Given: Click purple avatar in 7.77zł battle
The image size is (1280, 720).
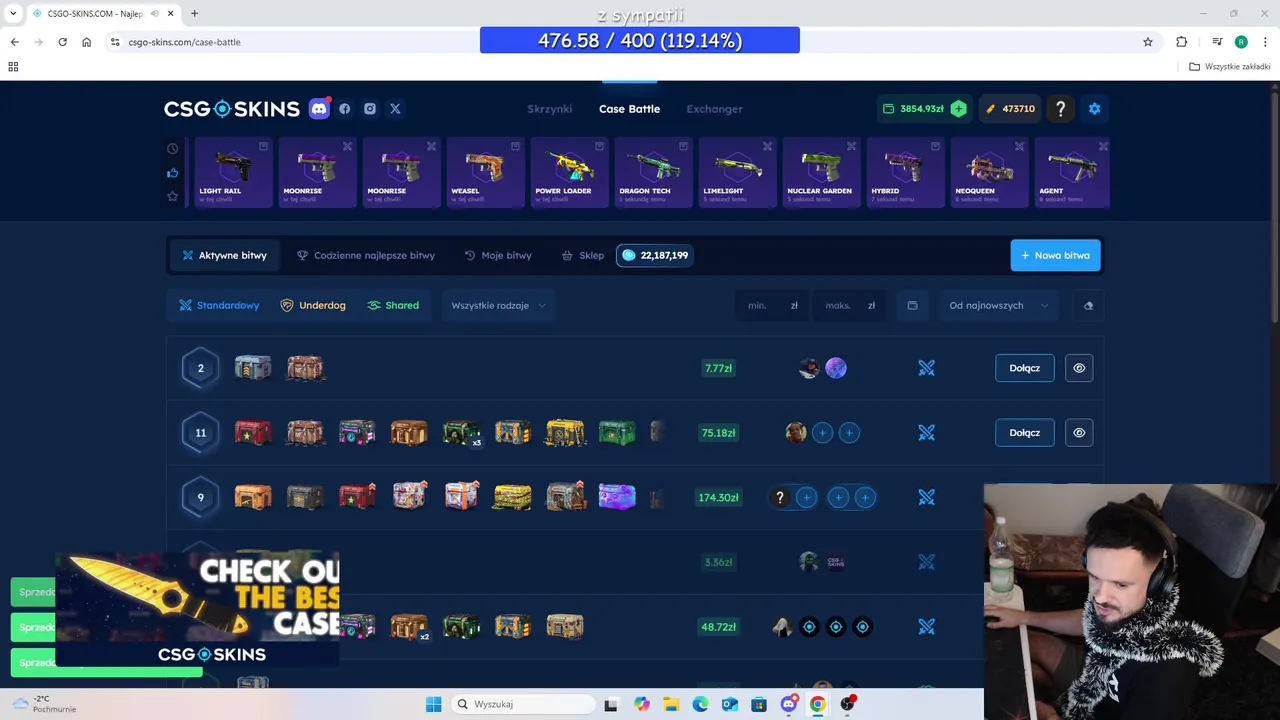Looking at the screenshot, I should click(836, 368).
